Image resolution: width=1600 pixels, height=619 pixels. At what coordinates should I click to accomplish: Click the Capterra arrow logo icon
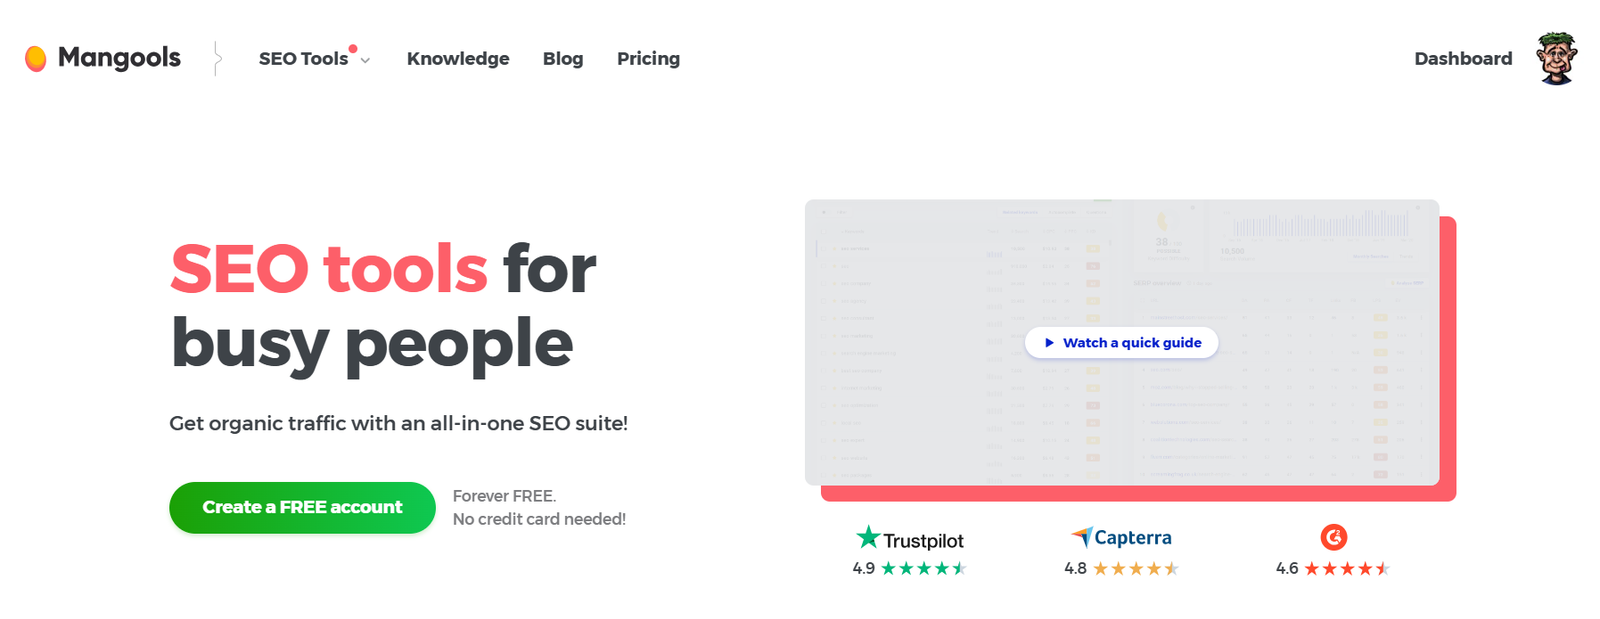[x=1081, y=537]
